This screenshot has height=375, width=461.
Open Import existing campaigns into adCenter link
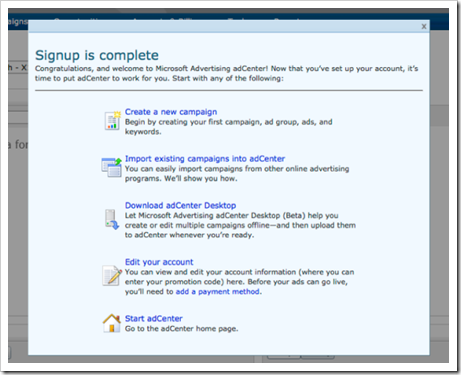pyautogui.click(x=205, y=159)
